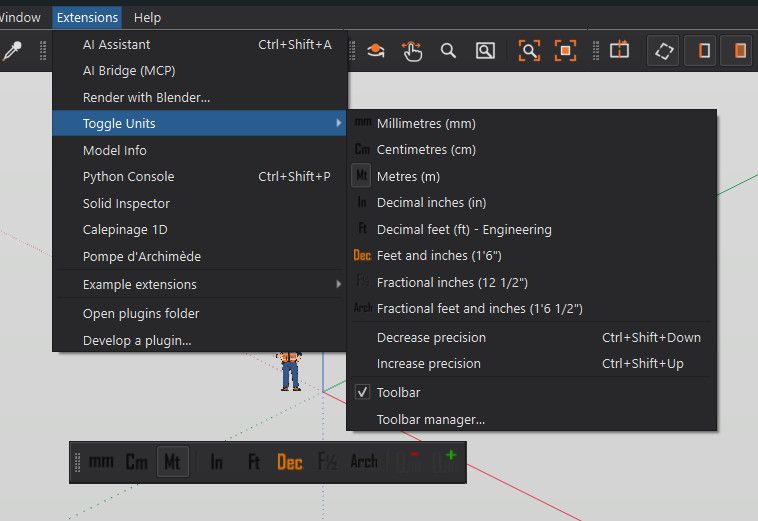Select Open plugins folder entry
Viewport: 758px width, 521px height.
click(200, 313)
